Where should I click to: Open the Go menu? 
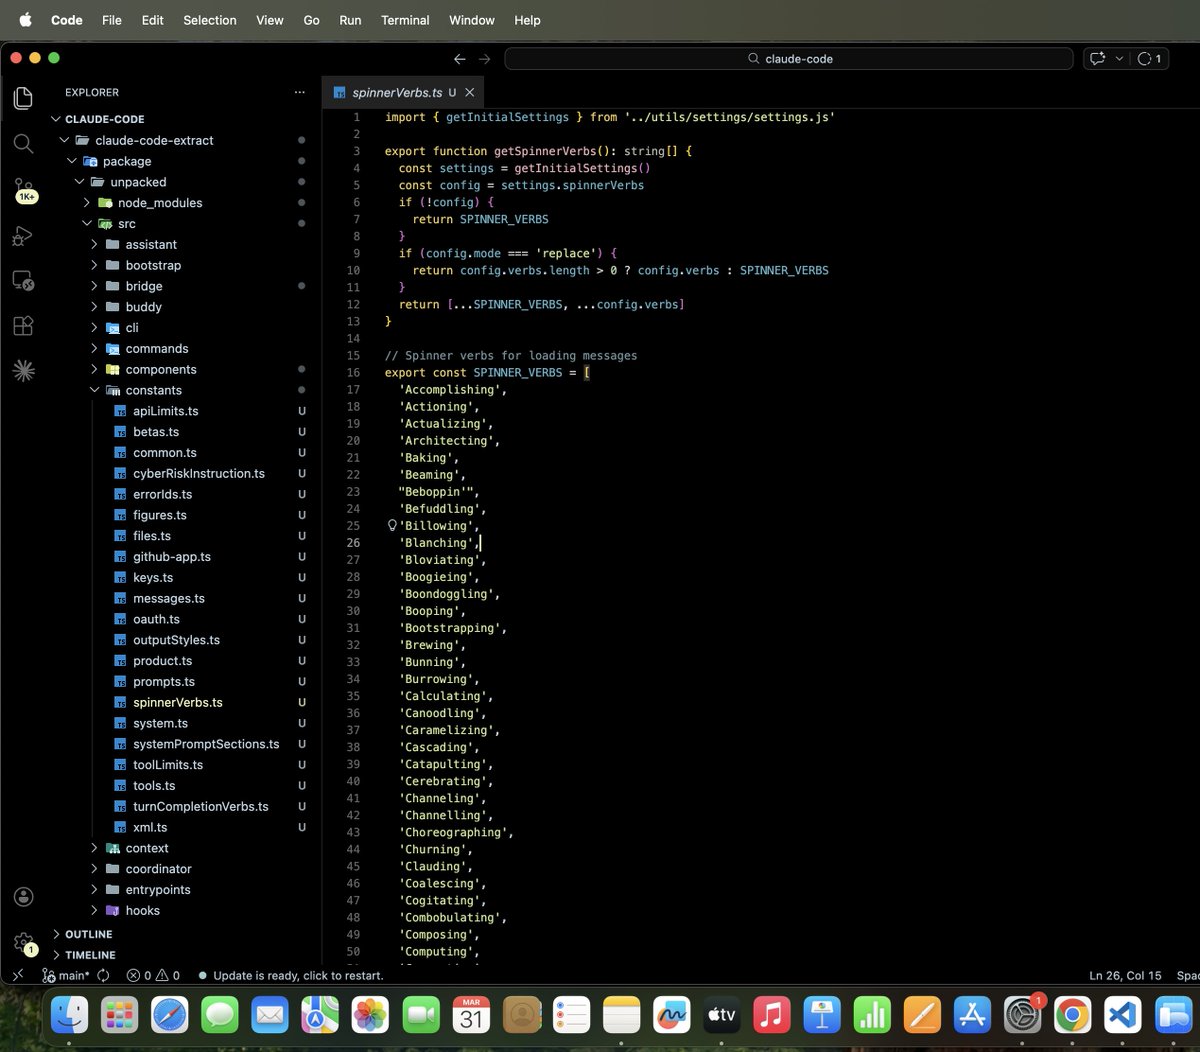(312, 20)
